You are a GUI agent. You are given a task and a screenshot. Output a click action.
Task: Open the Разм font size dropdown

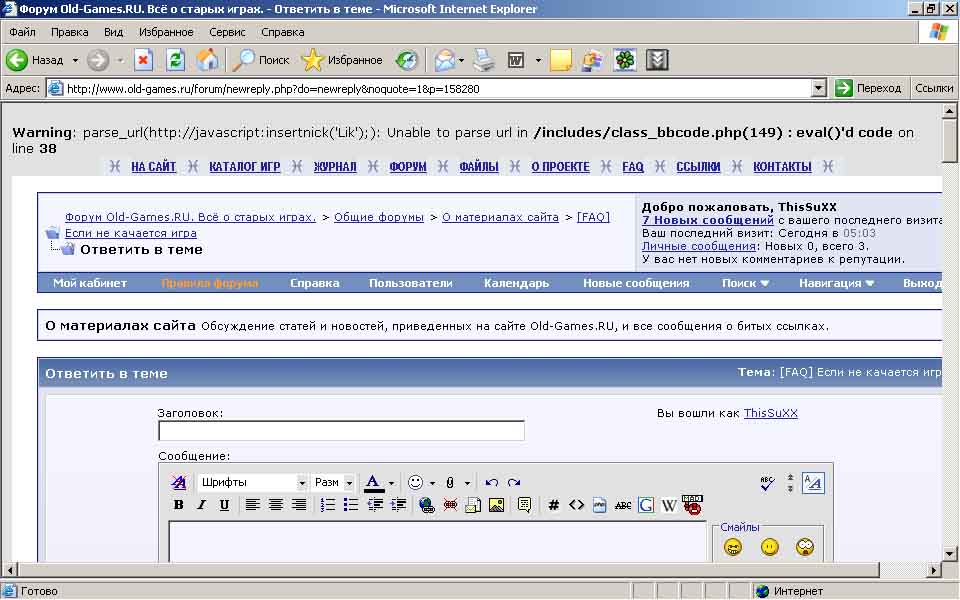tap(333, 482)
